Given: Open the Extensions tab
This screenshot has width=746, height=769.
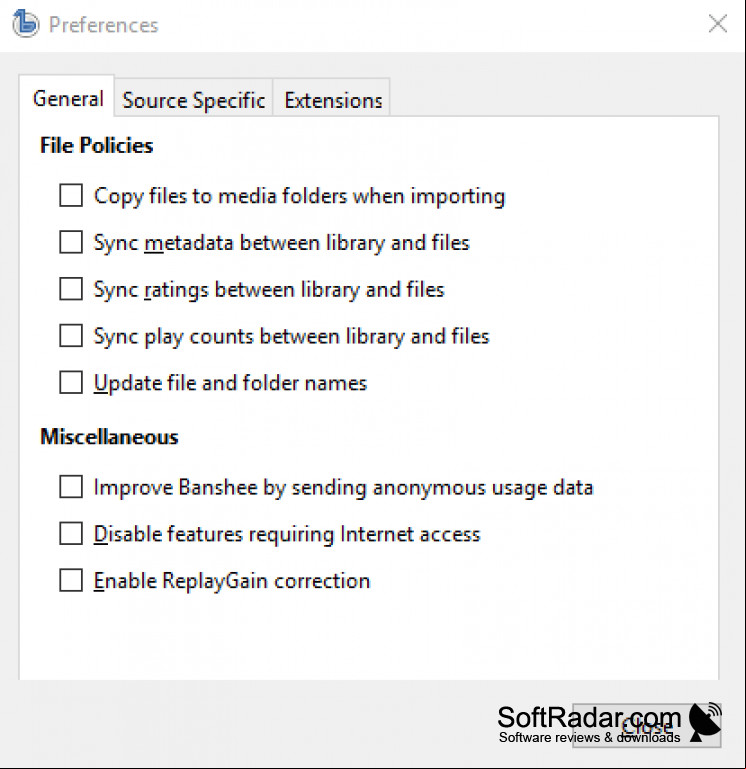Looking at the screenshot, I should pos(333,100).
